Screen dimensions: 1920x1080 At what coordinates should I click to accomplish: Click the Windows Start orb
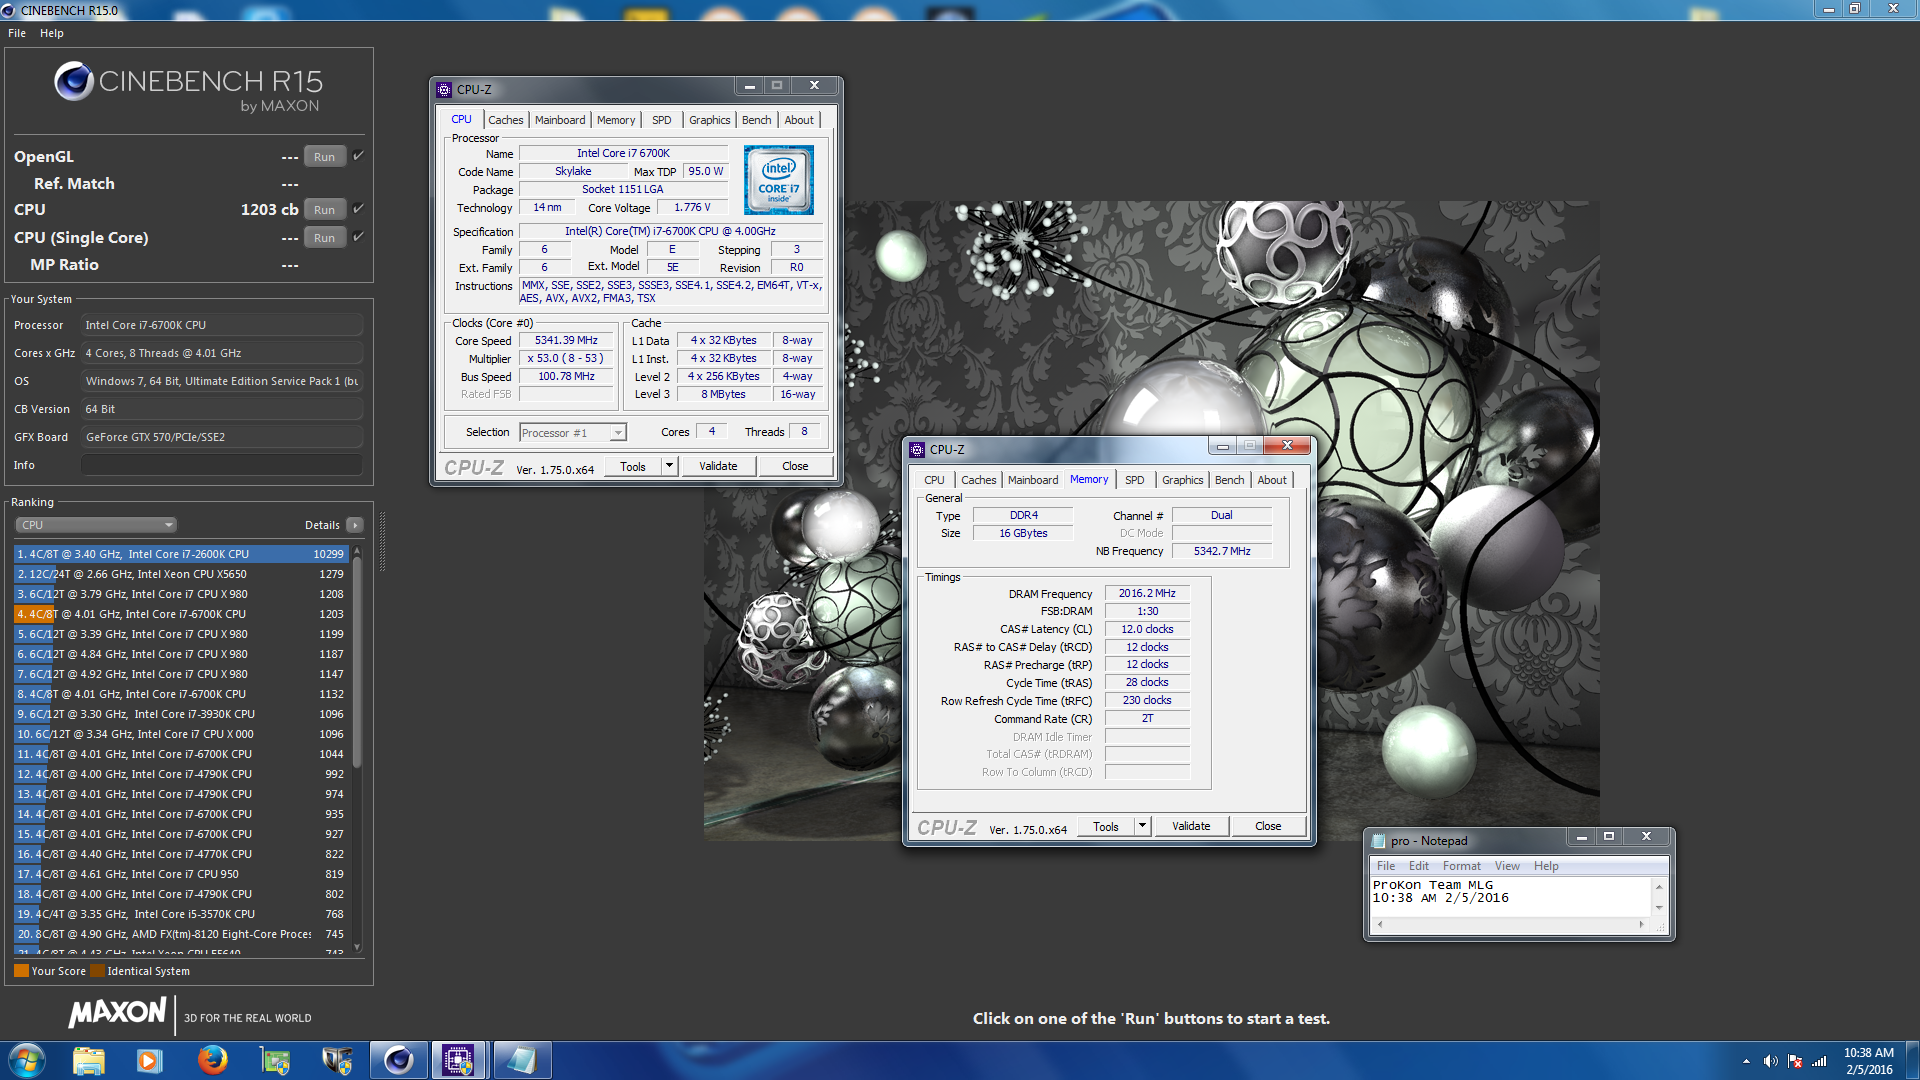(x=27, y=1060)
